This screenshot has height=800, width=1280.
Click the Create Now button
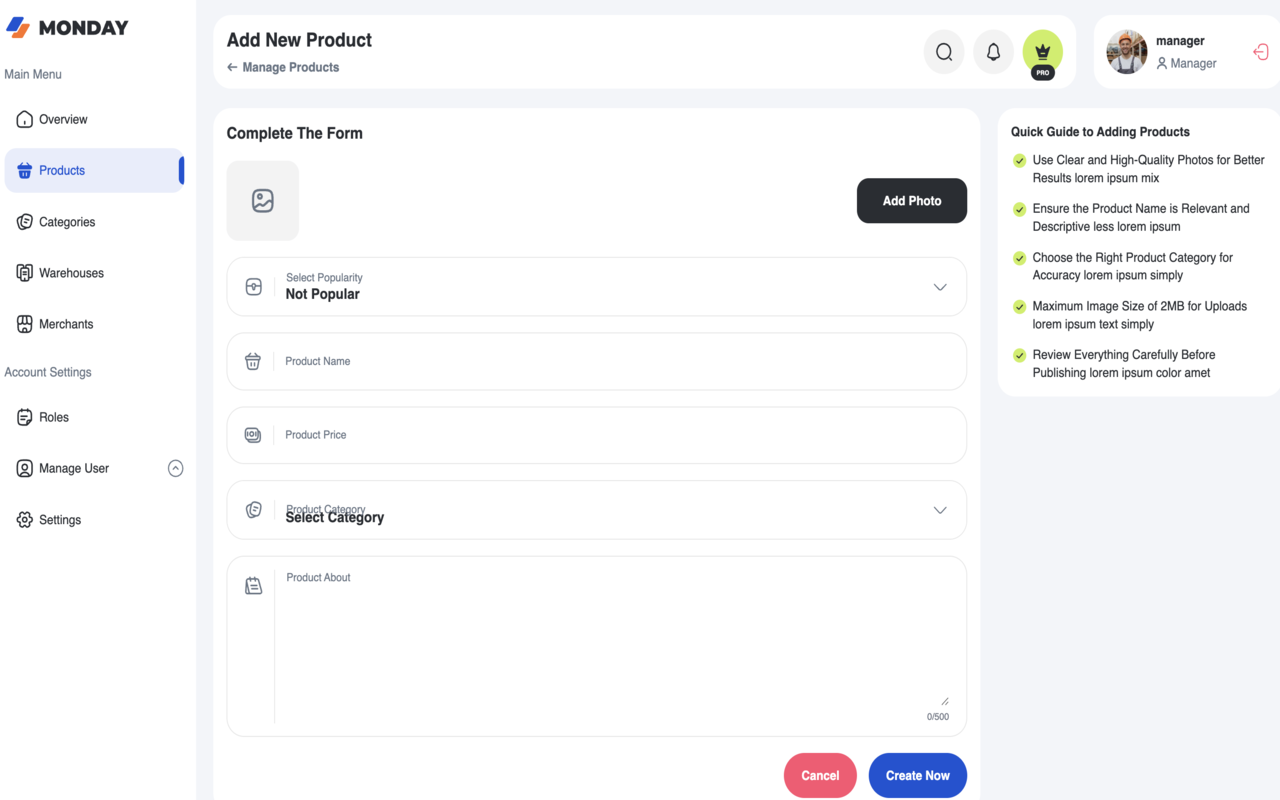[x=917, y=775]
